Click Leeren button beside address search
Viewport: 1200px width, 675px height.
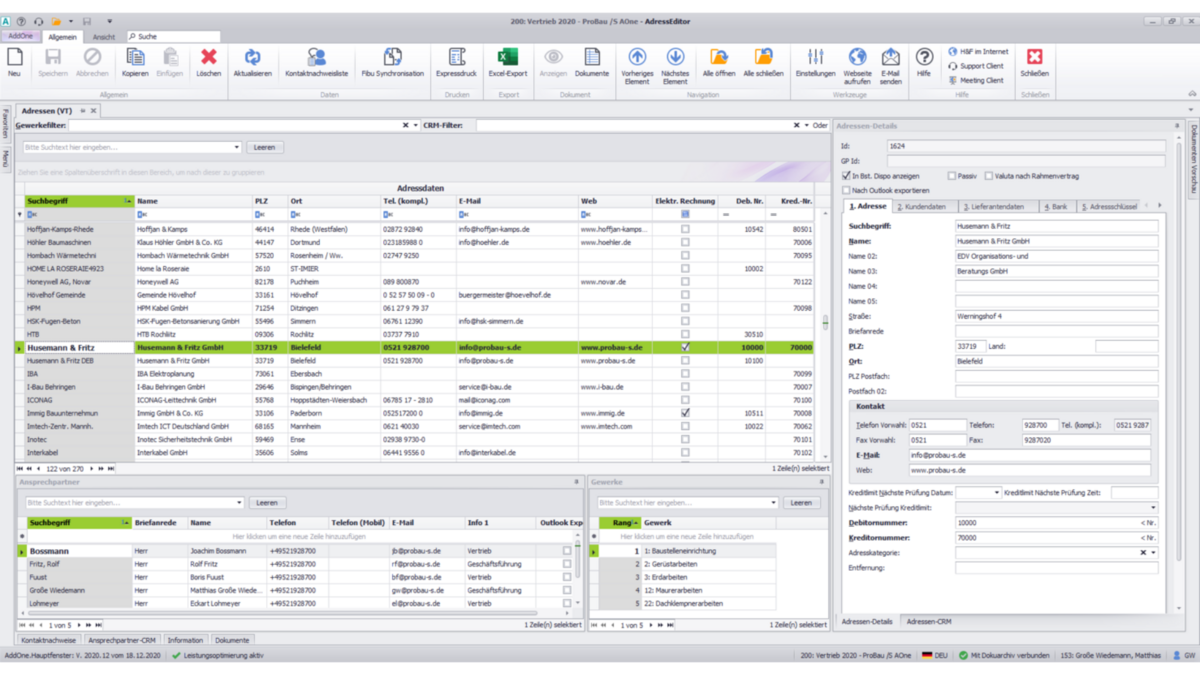tap(264, 147)
